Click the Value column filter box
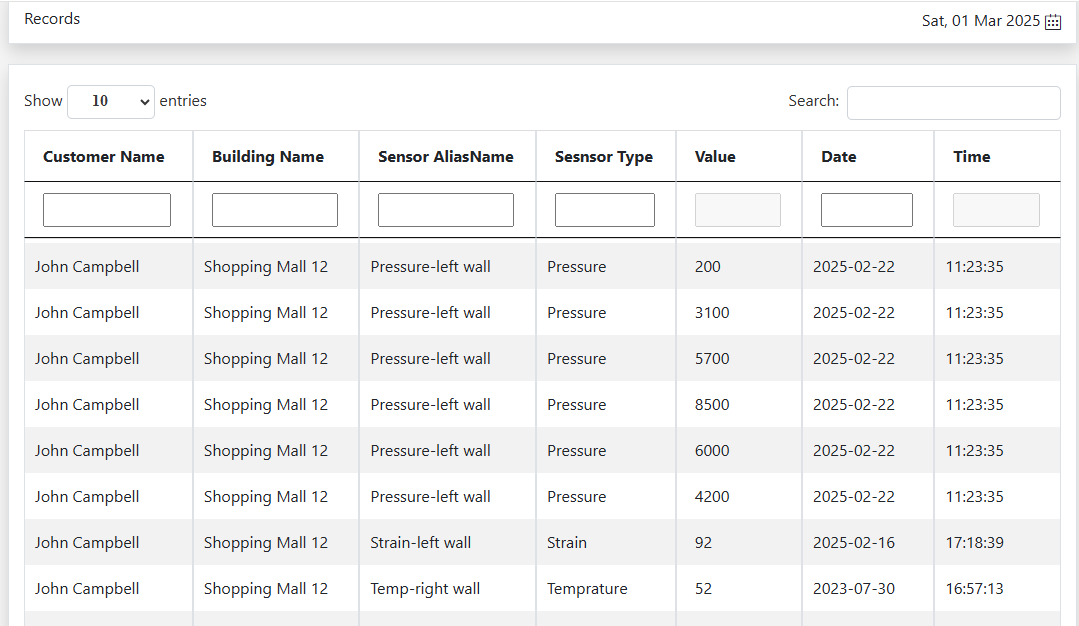1079x626 pixels. [738, 210]
